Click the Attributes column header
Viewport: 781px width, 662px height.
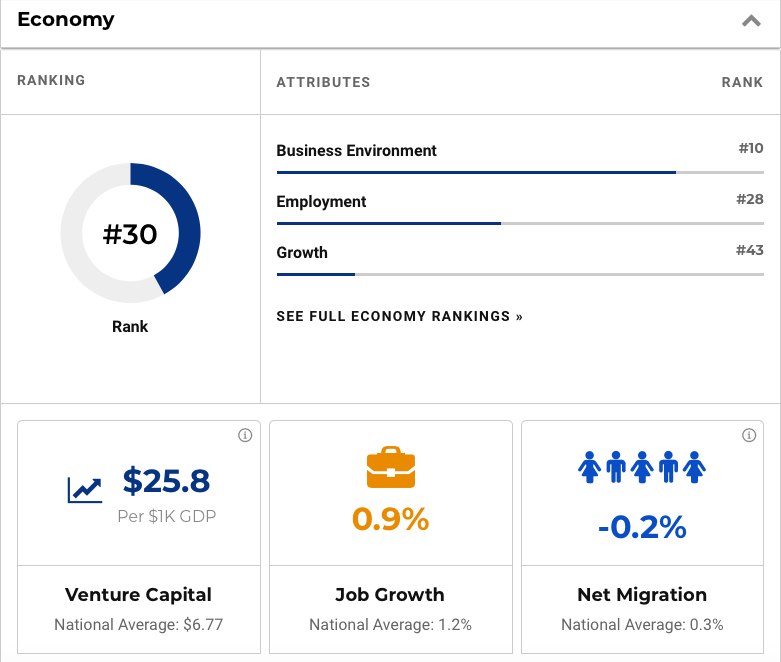323,82
